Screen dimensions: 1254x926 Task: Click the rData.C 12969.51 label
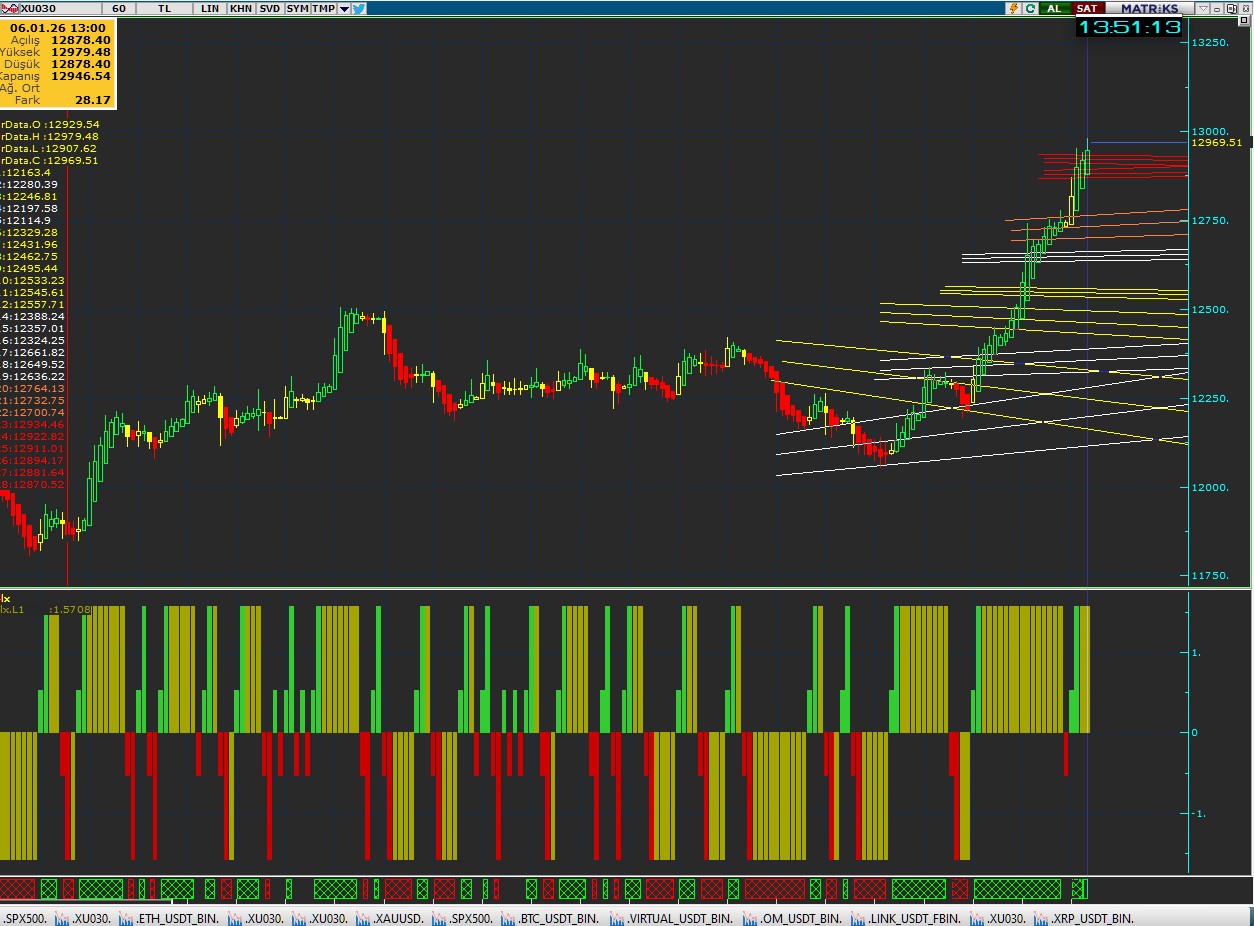(x=50, y=160)
